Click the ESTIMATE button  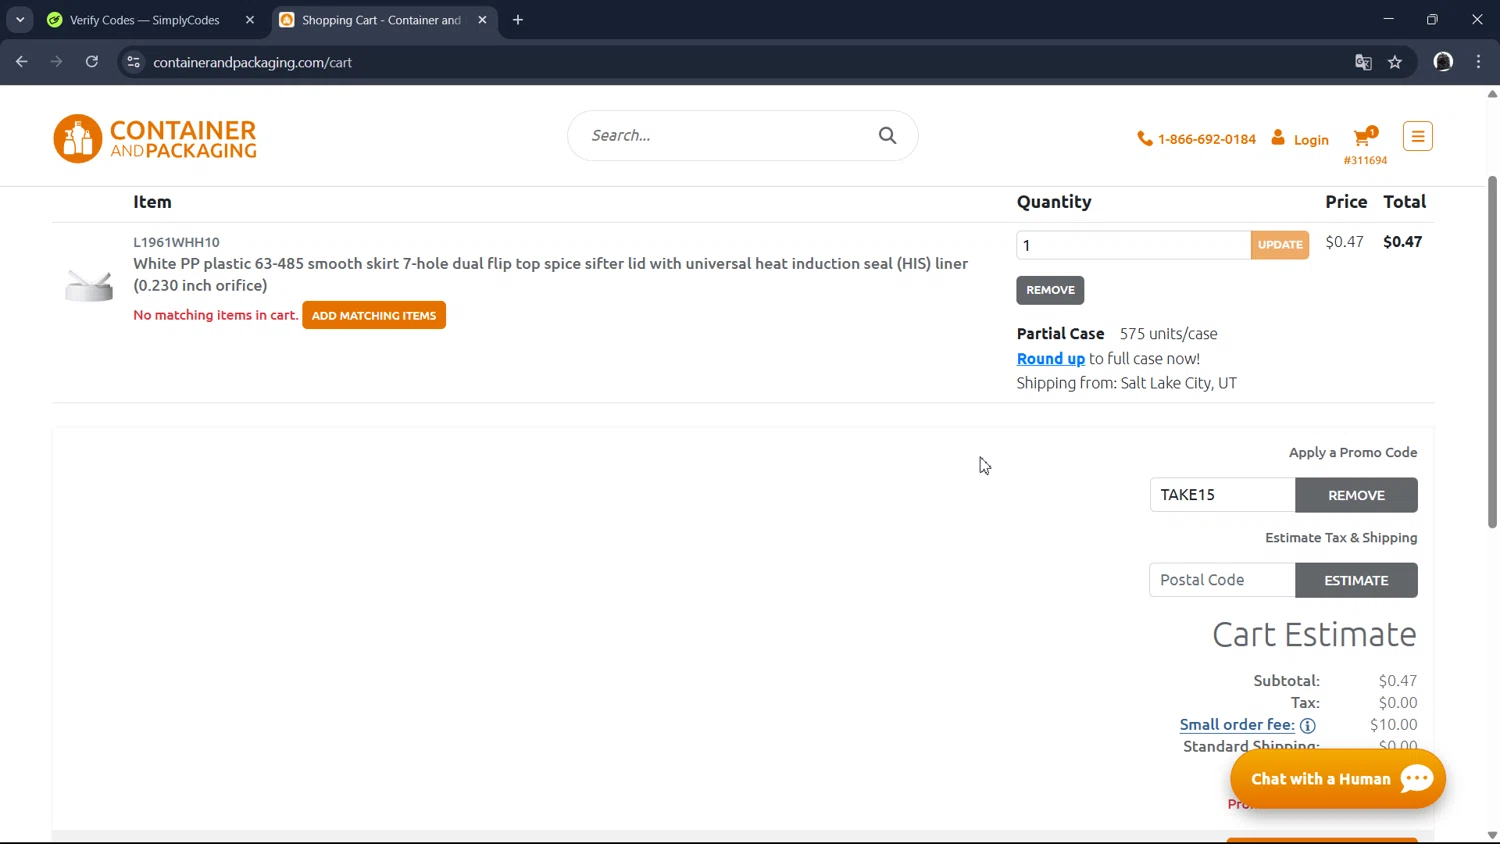click(x=1356, y=580)
